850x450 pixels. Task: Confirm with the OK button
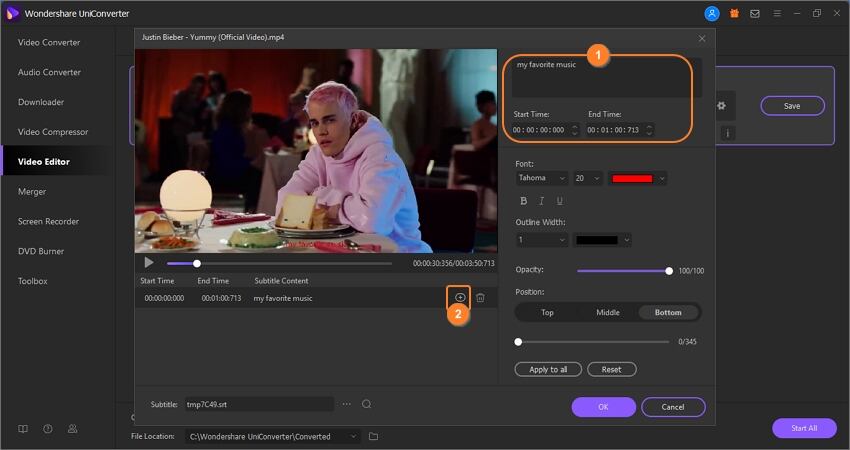point(603,407)
